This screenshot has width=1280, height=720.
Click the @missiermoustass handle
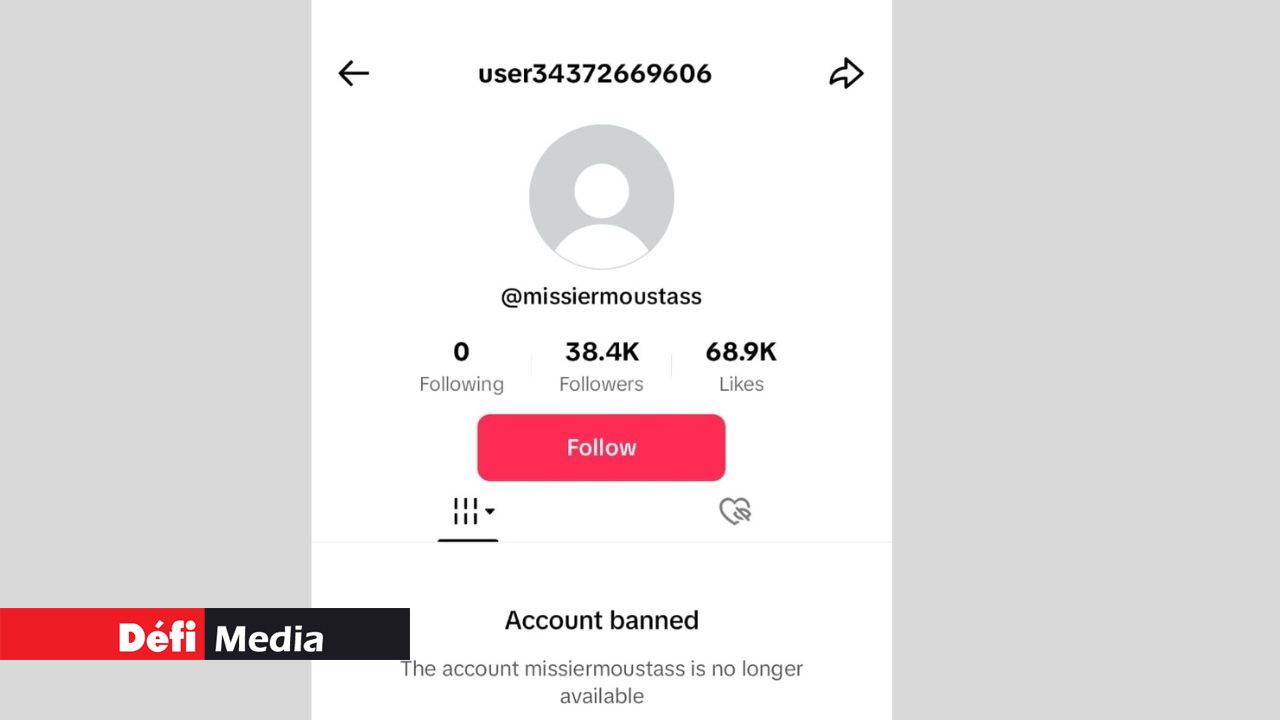coord(601,297)
